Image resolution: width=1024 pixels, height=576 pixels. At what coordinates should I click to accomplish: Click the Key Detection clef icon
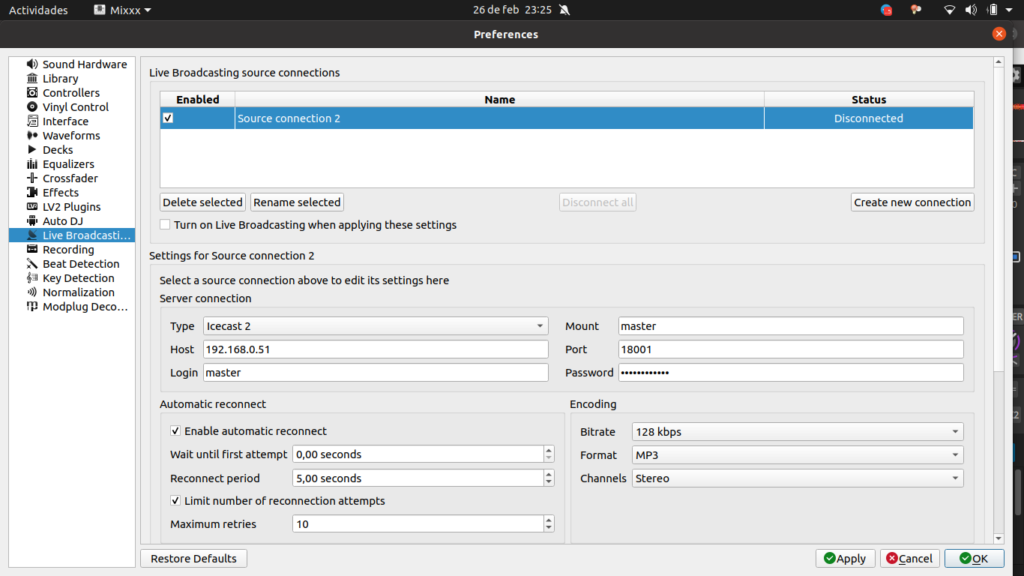32,278
